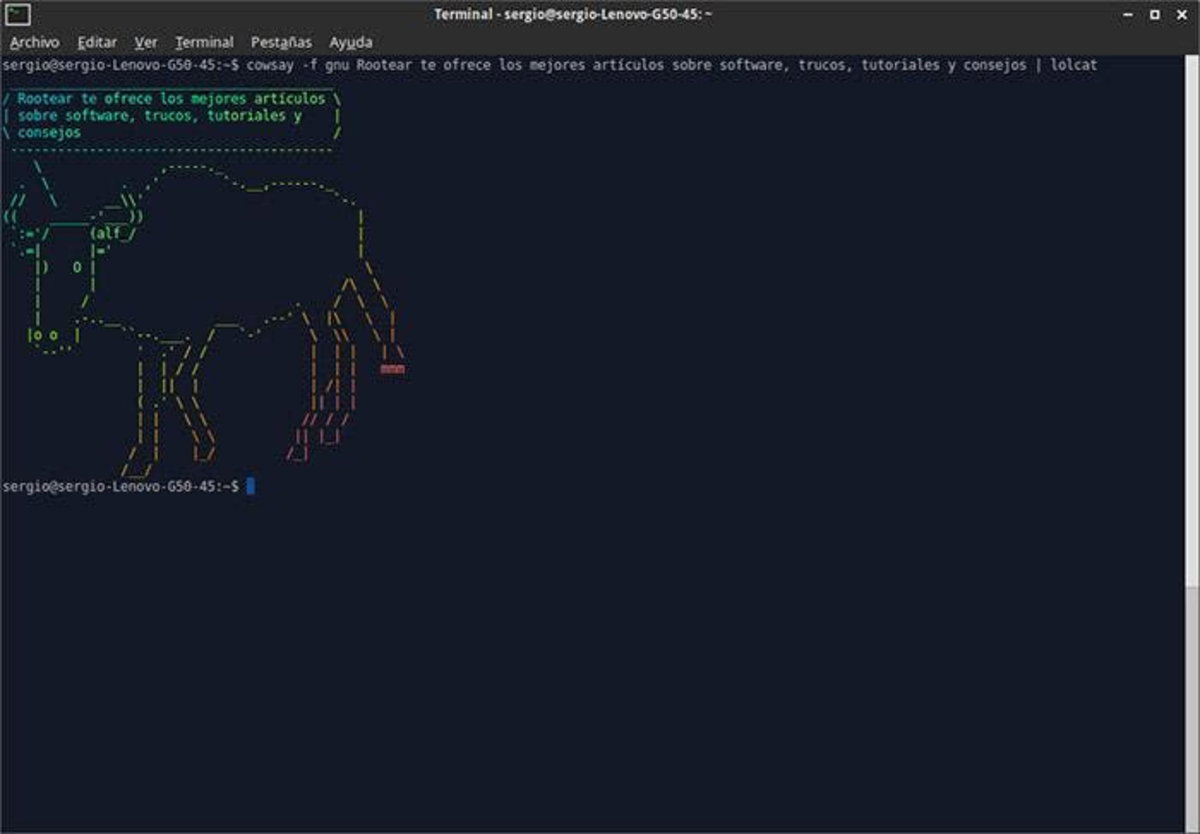Click 'sobre software, trucos, tutoriales y' line

coord(160,115)
